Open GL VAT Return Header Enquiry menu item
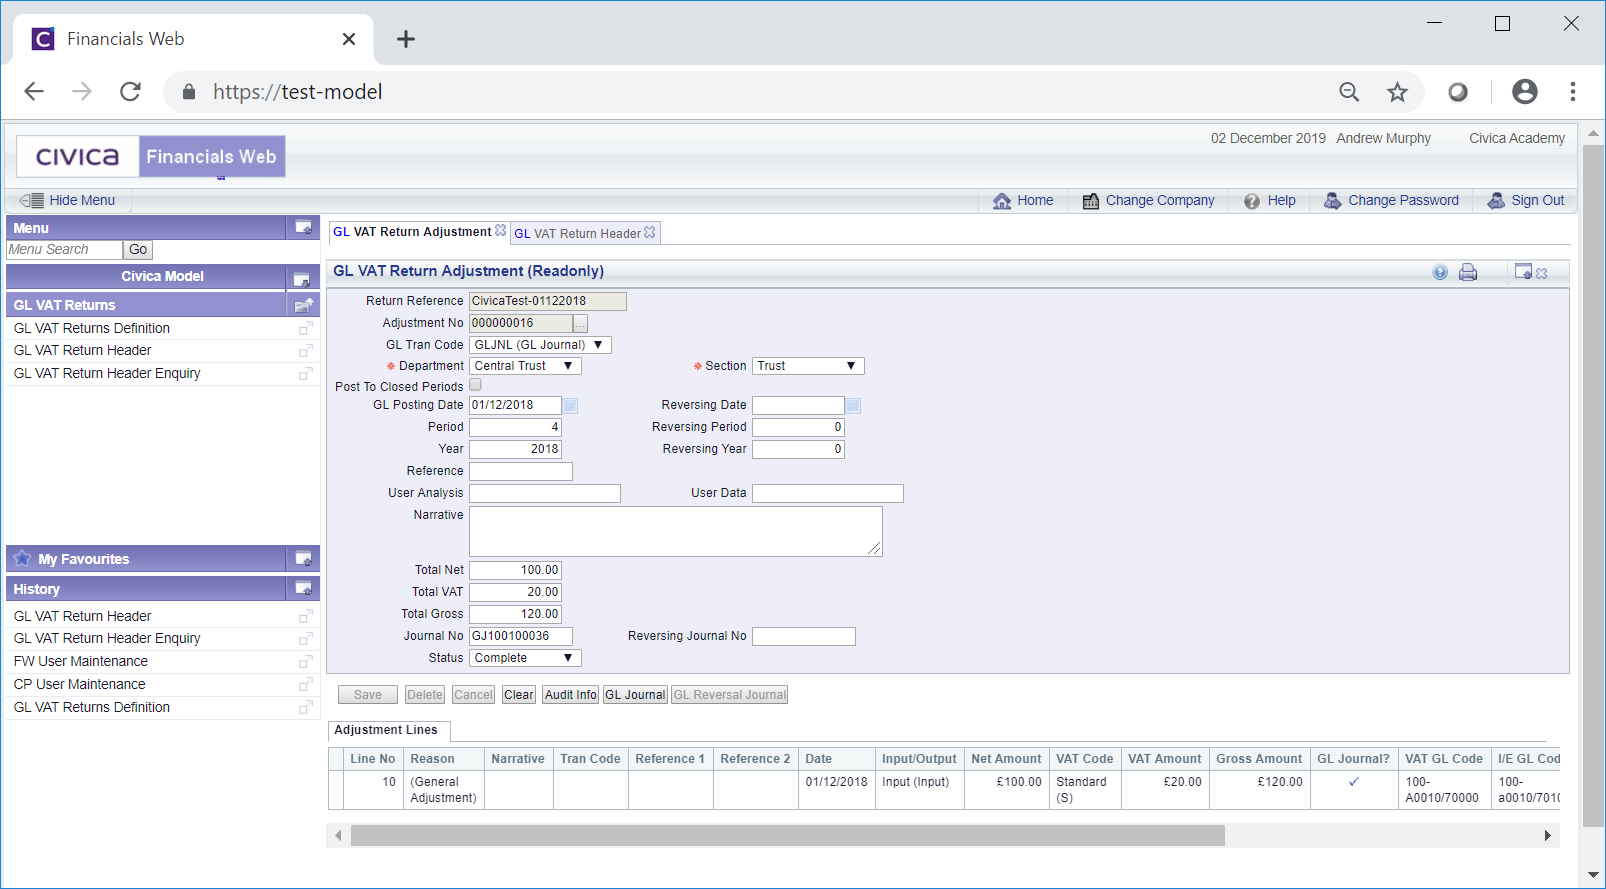The image size is (1606, 889). click(107, 374)
